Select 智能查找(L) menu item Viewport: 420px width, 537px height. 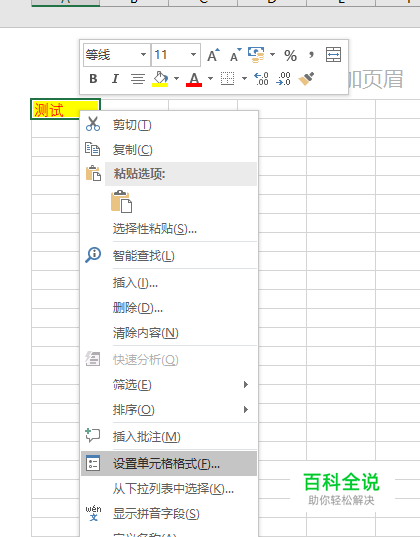(169, 255)
